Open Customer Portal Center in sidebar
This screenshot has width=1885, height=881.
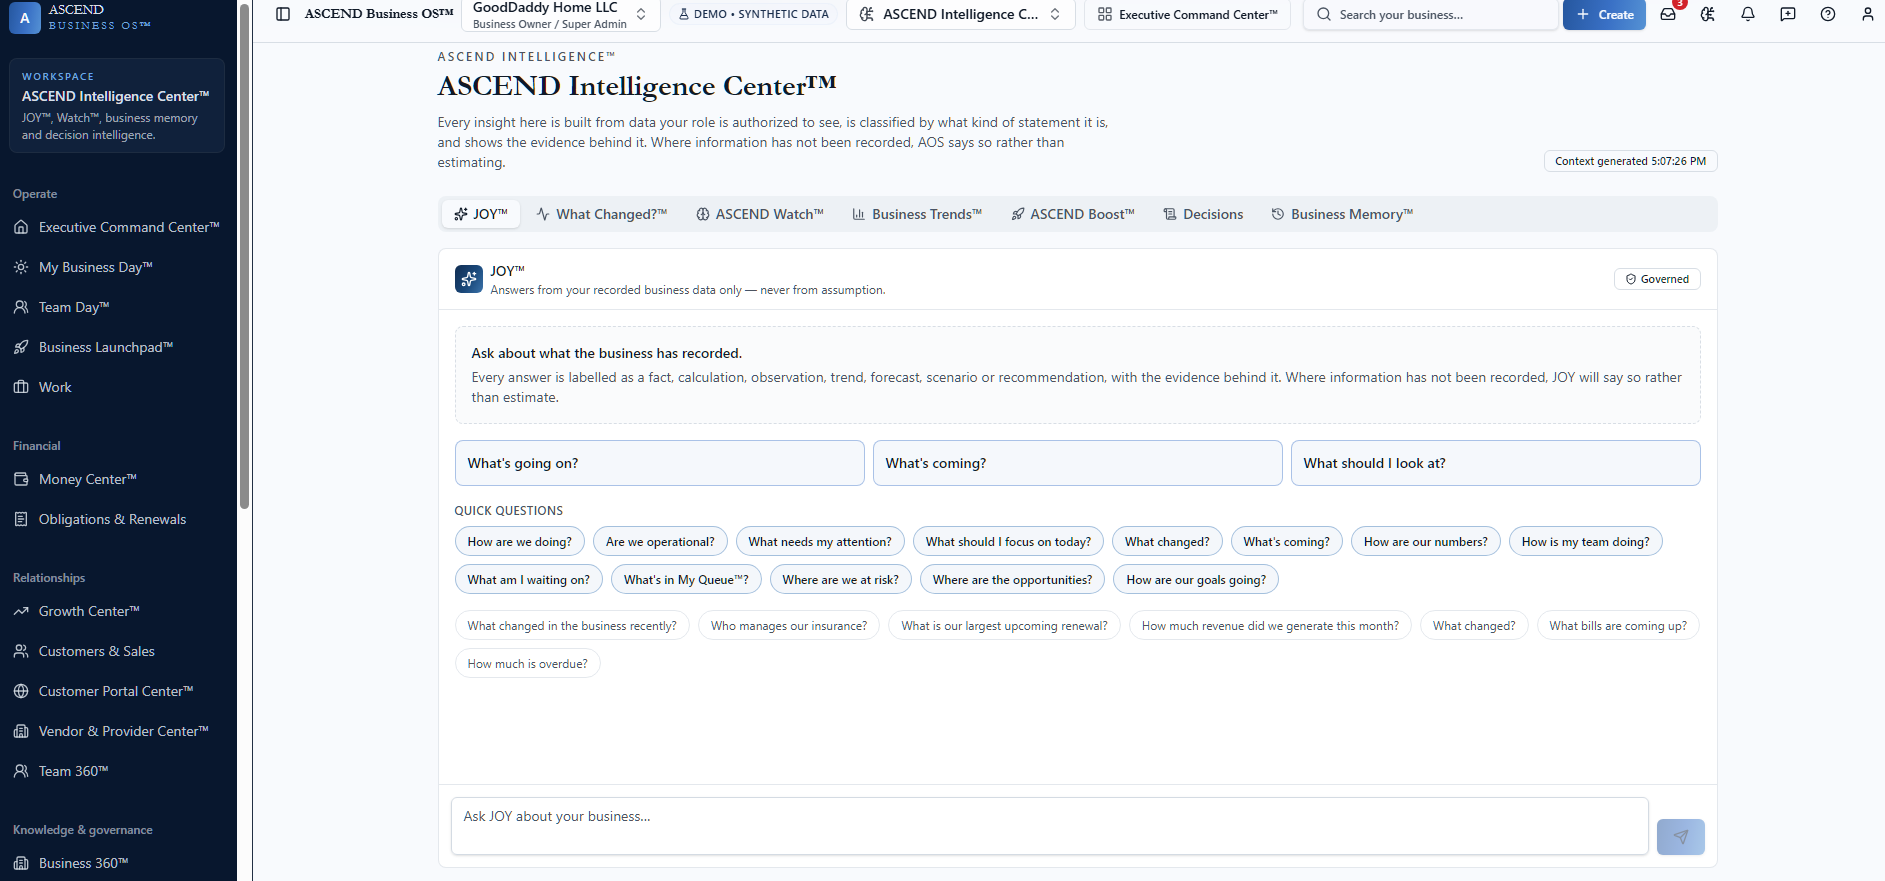(118, 691)
